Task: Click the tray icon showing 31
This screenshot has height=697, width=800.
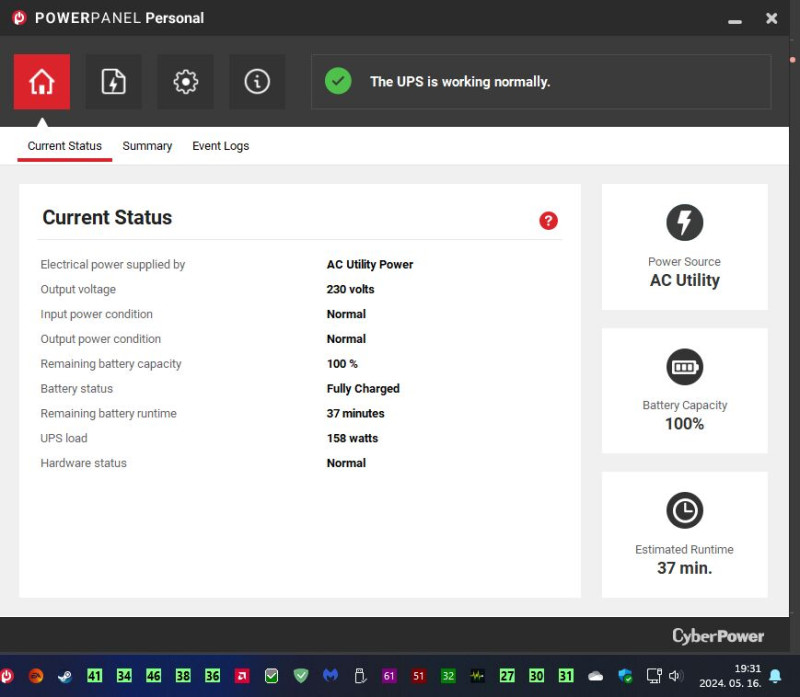Action: 566,676
